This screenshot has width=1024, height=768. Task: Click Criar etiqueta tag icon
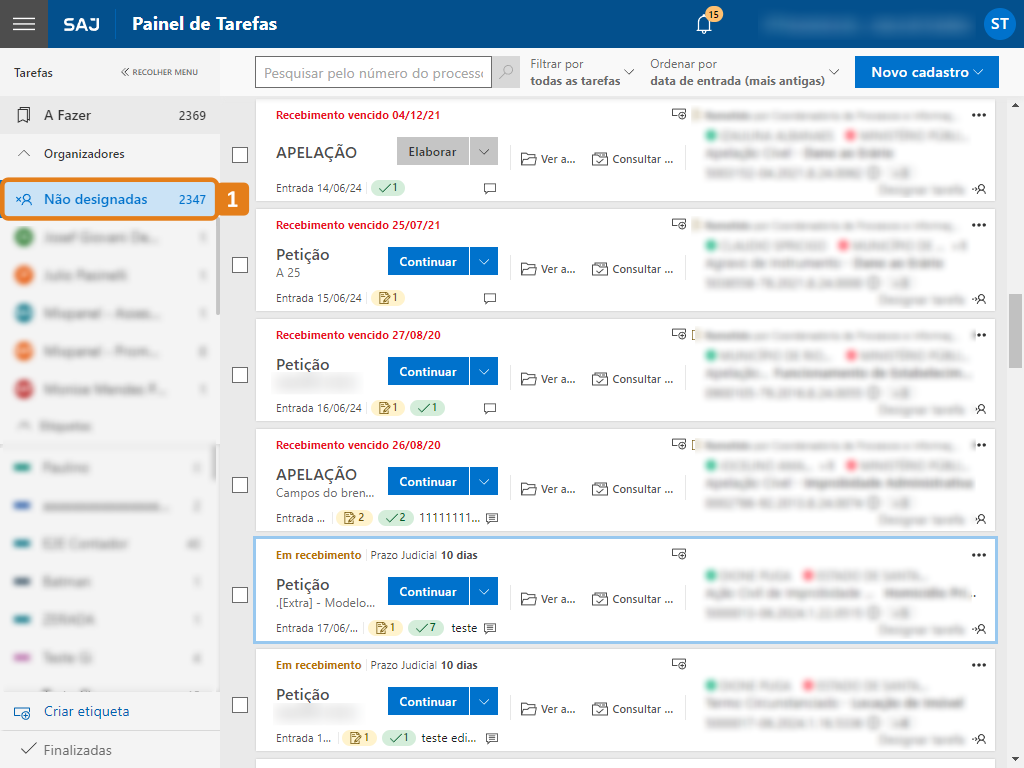(x=23, y=712)
